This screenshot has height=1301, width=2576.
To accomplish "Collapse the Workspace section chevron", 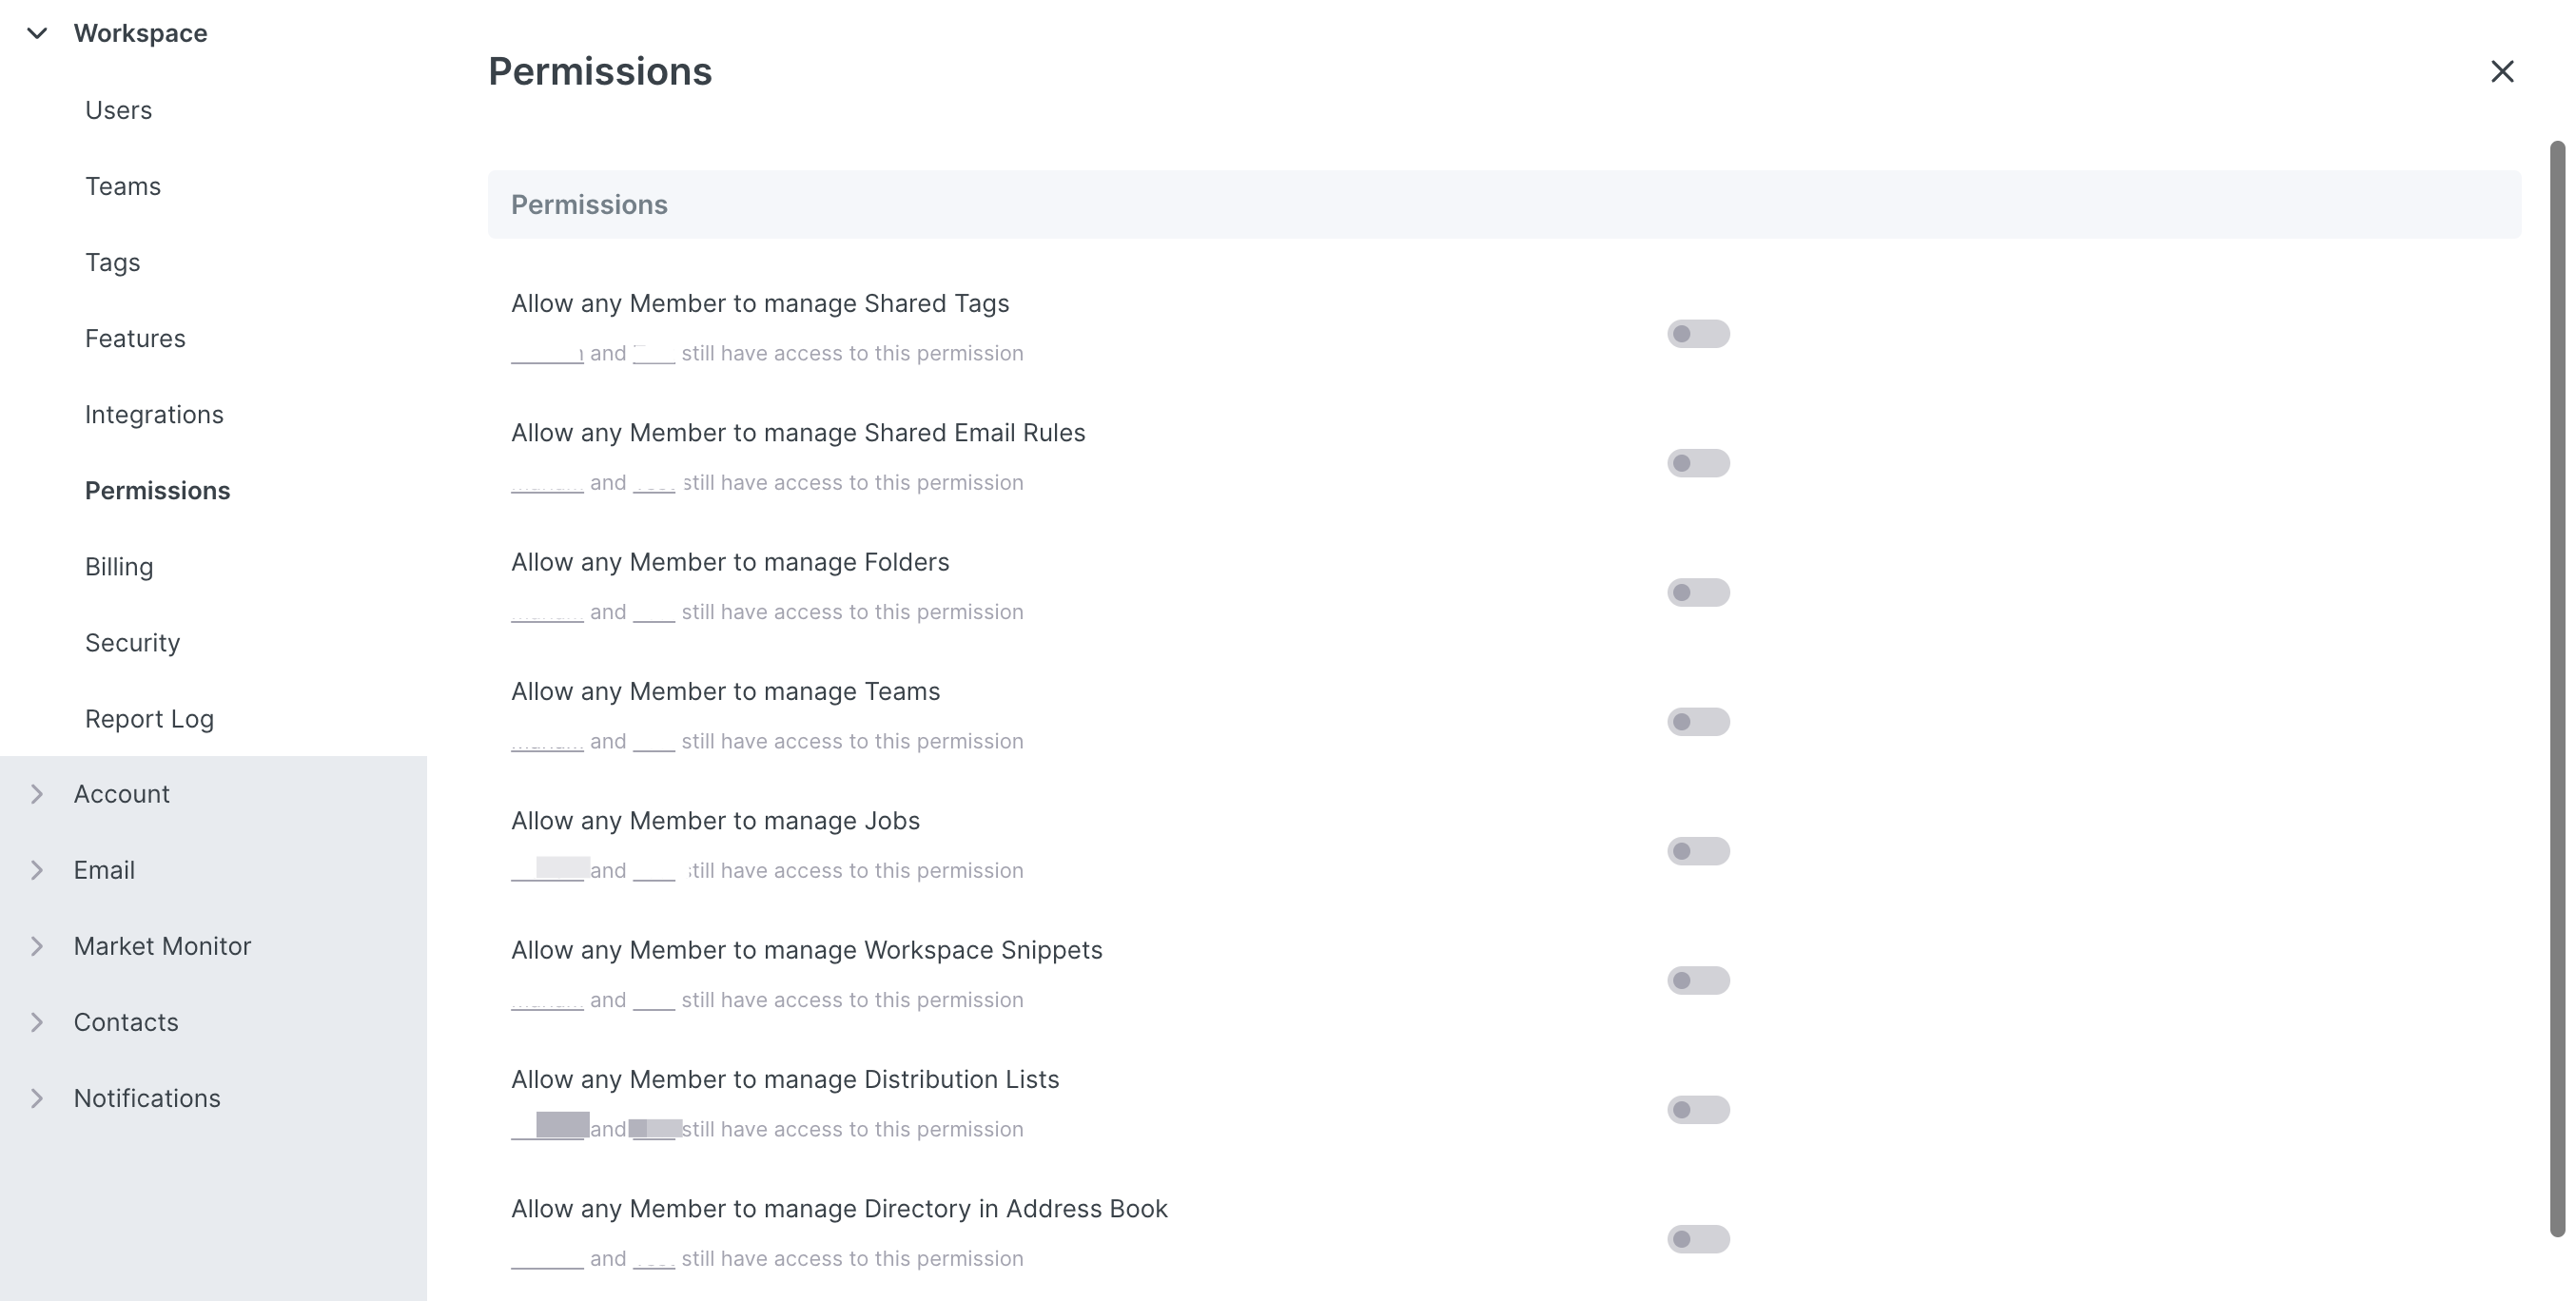I will point(37,33).
